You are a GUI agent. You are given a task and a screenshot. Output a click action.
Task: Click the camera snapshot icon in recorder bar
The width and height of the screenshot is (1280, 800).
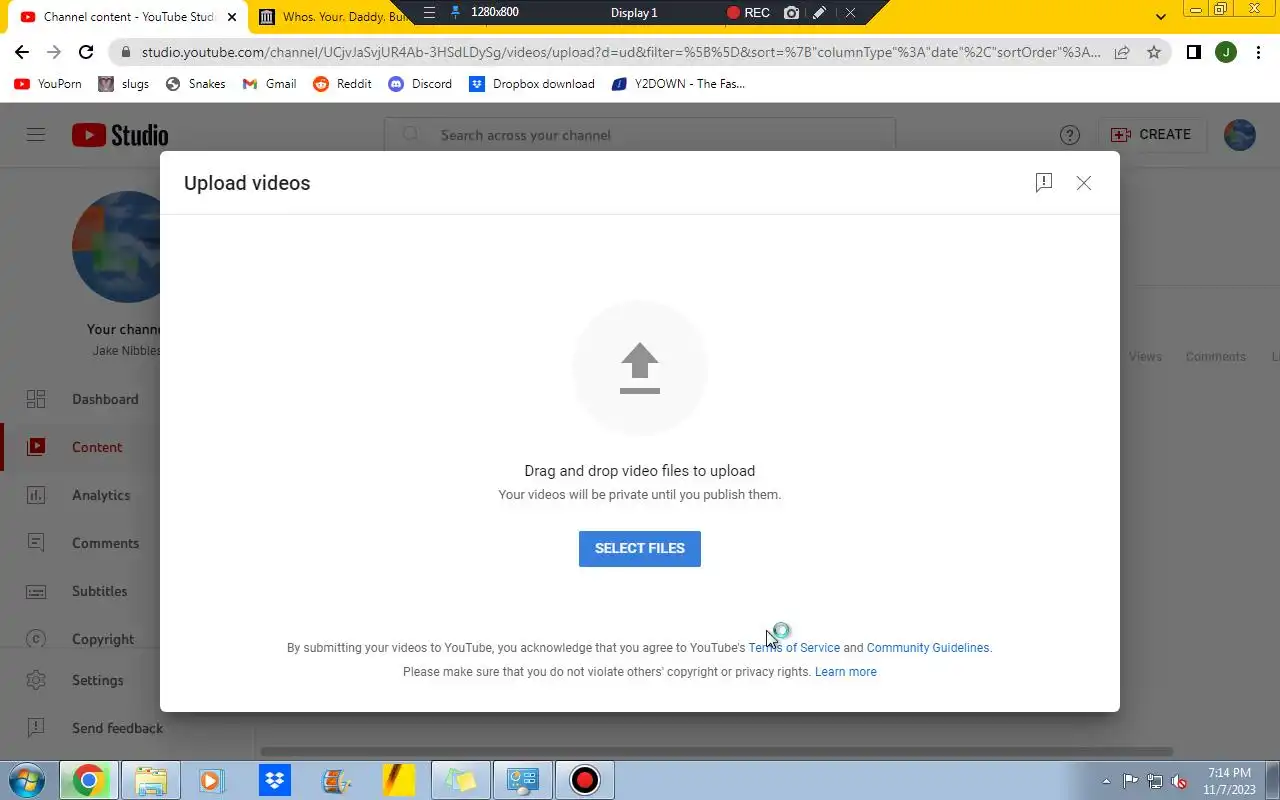point(792,12)
